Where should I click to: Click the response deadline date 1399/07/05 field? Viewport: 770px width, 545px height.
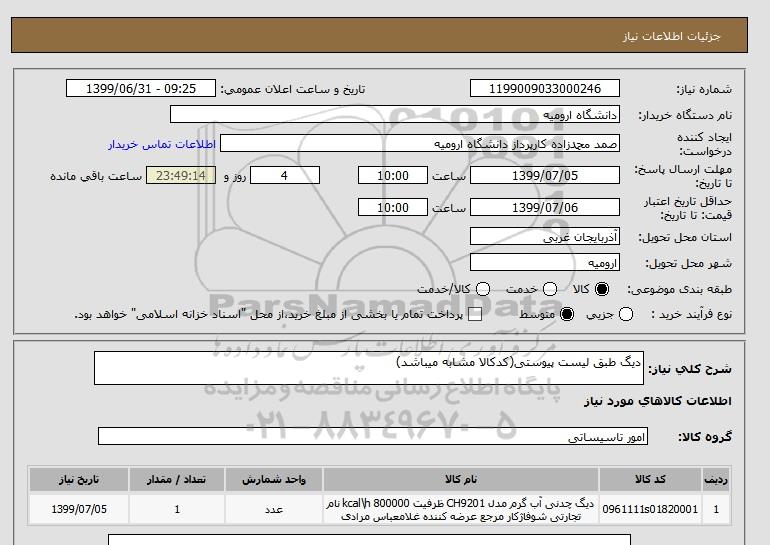pyautogui.click(x=545, y=175)
